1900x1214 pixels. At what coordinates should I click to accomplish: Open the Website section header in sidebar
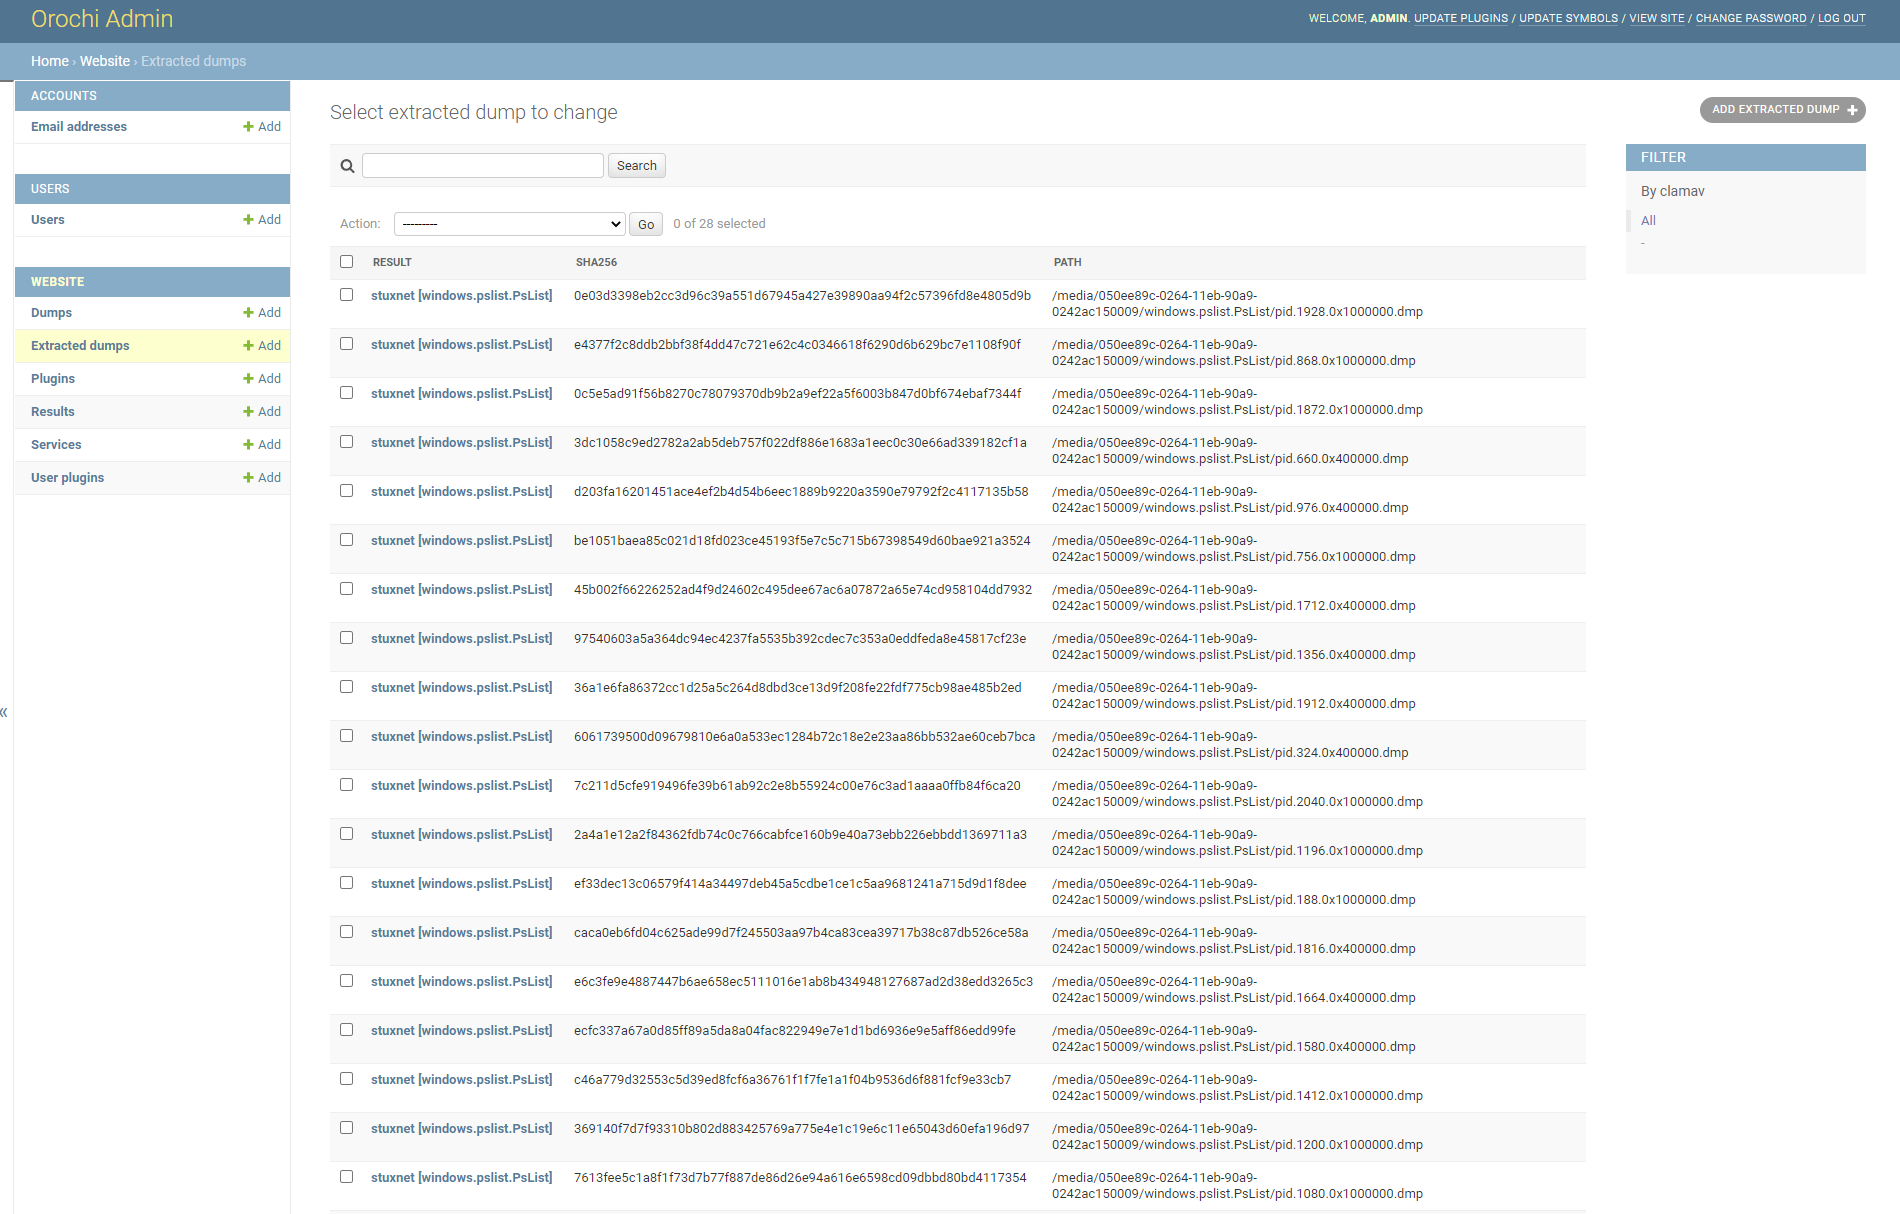pos(58,282)
